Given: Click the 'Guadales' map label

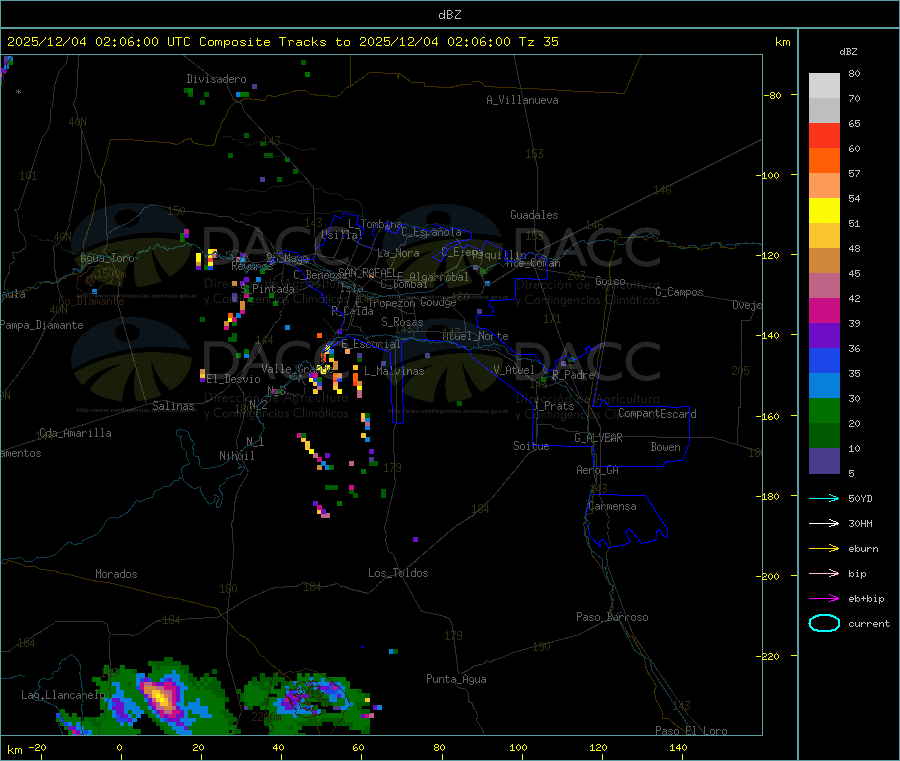Looking at the screenshot, I should pos(534,215).
